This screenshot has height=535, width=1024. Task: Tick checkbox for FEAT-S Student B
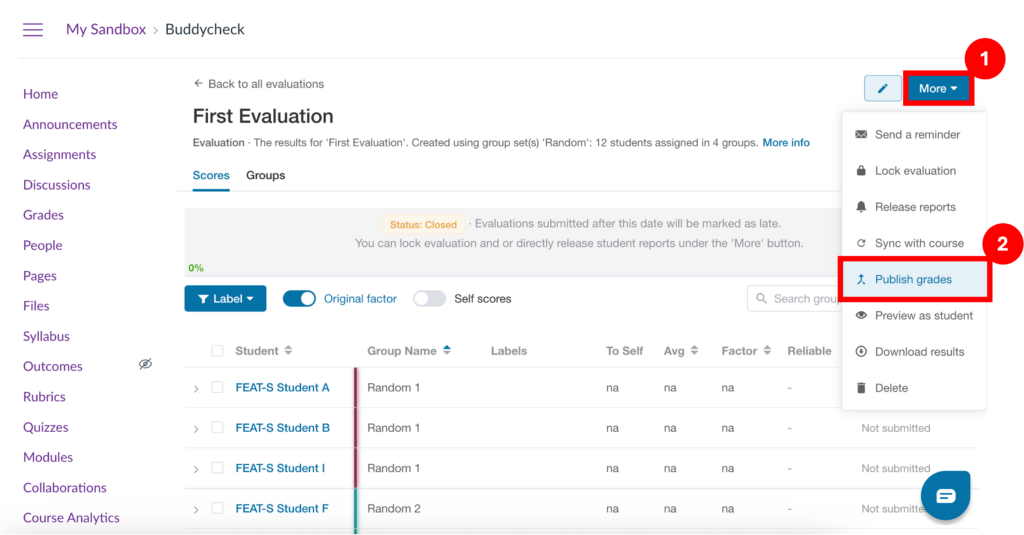point(217,428)
